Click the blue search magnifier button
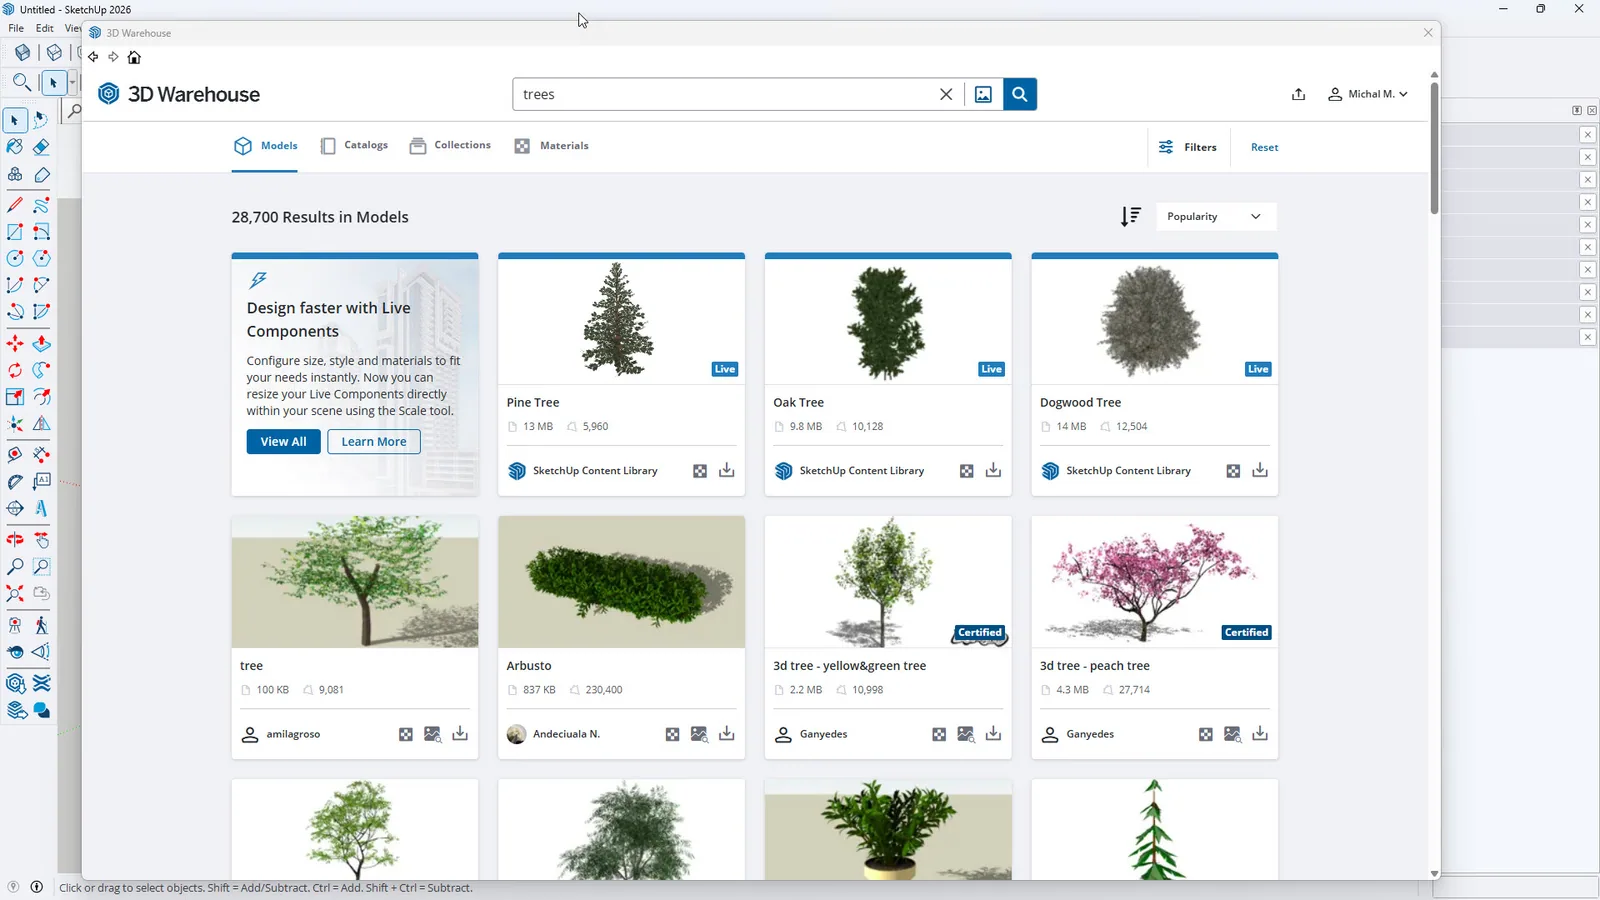The height and width of the screenshot is (900, 1600). [1019, 94]
